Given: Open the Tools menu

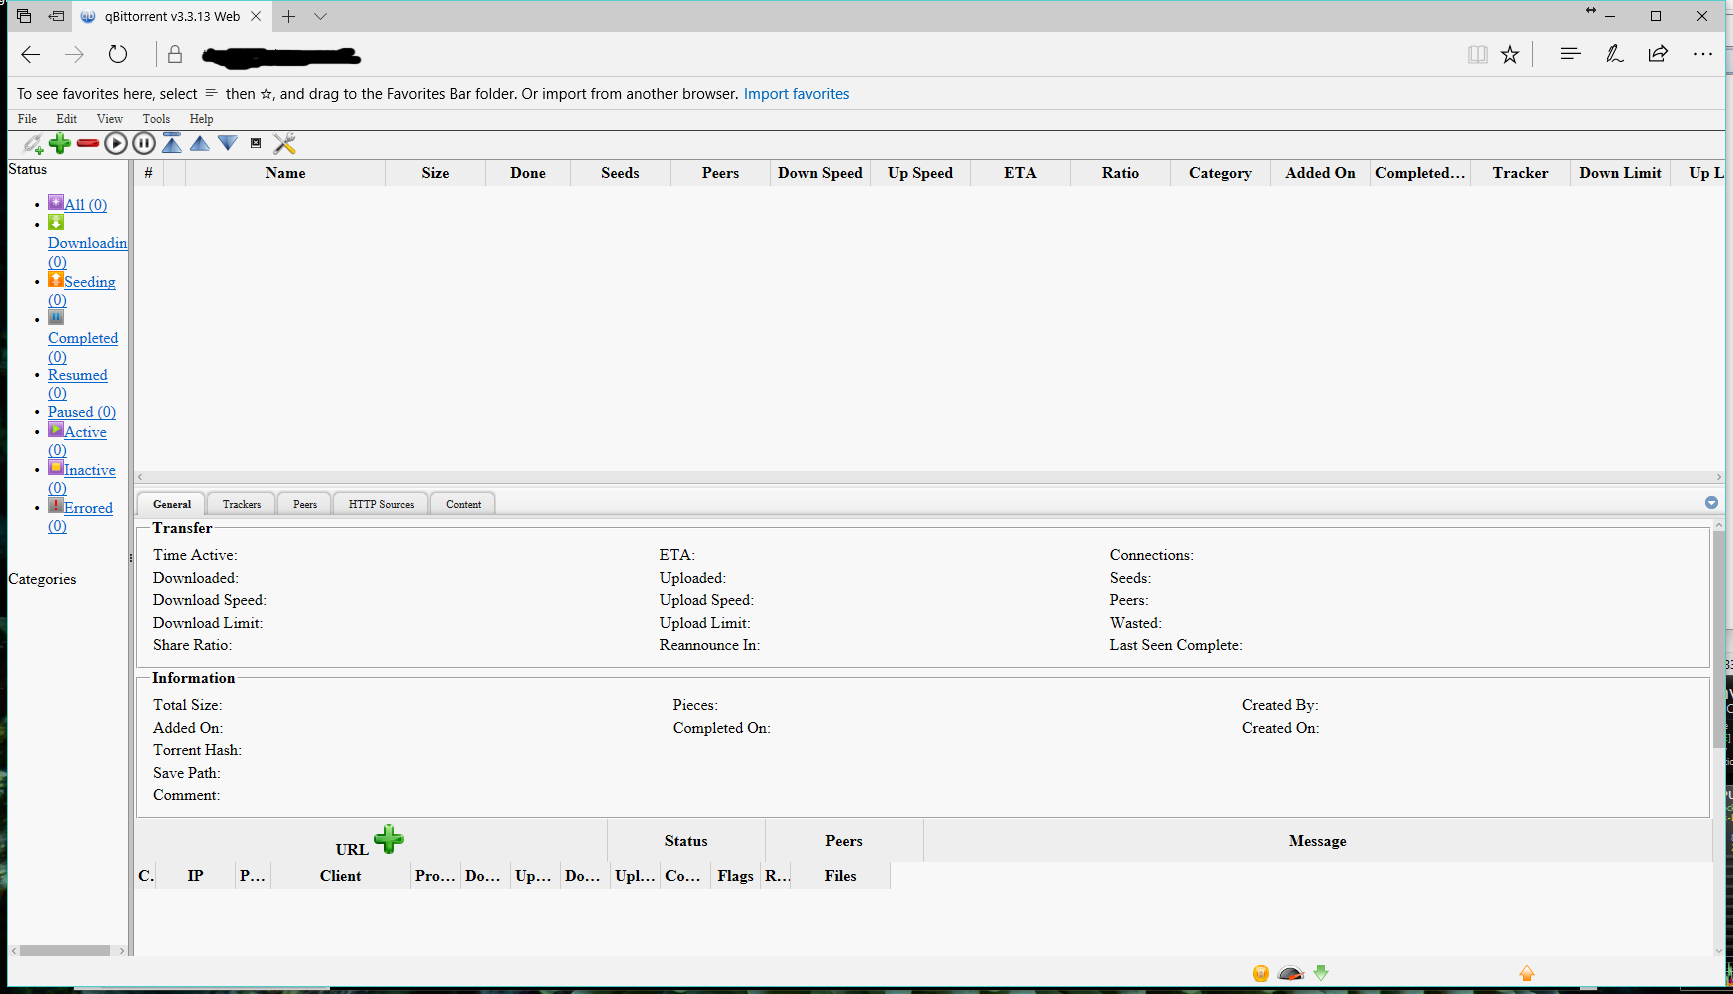Looking at the screenshot, I should 156,118.
